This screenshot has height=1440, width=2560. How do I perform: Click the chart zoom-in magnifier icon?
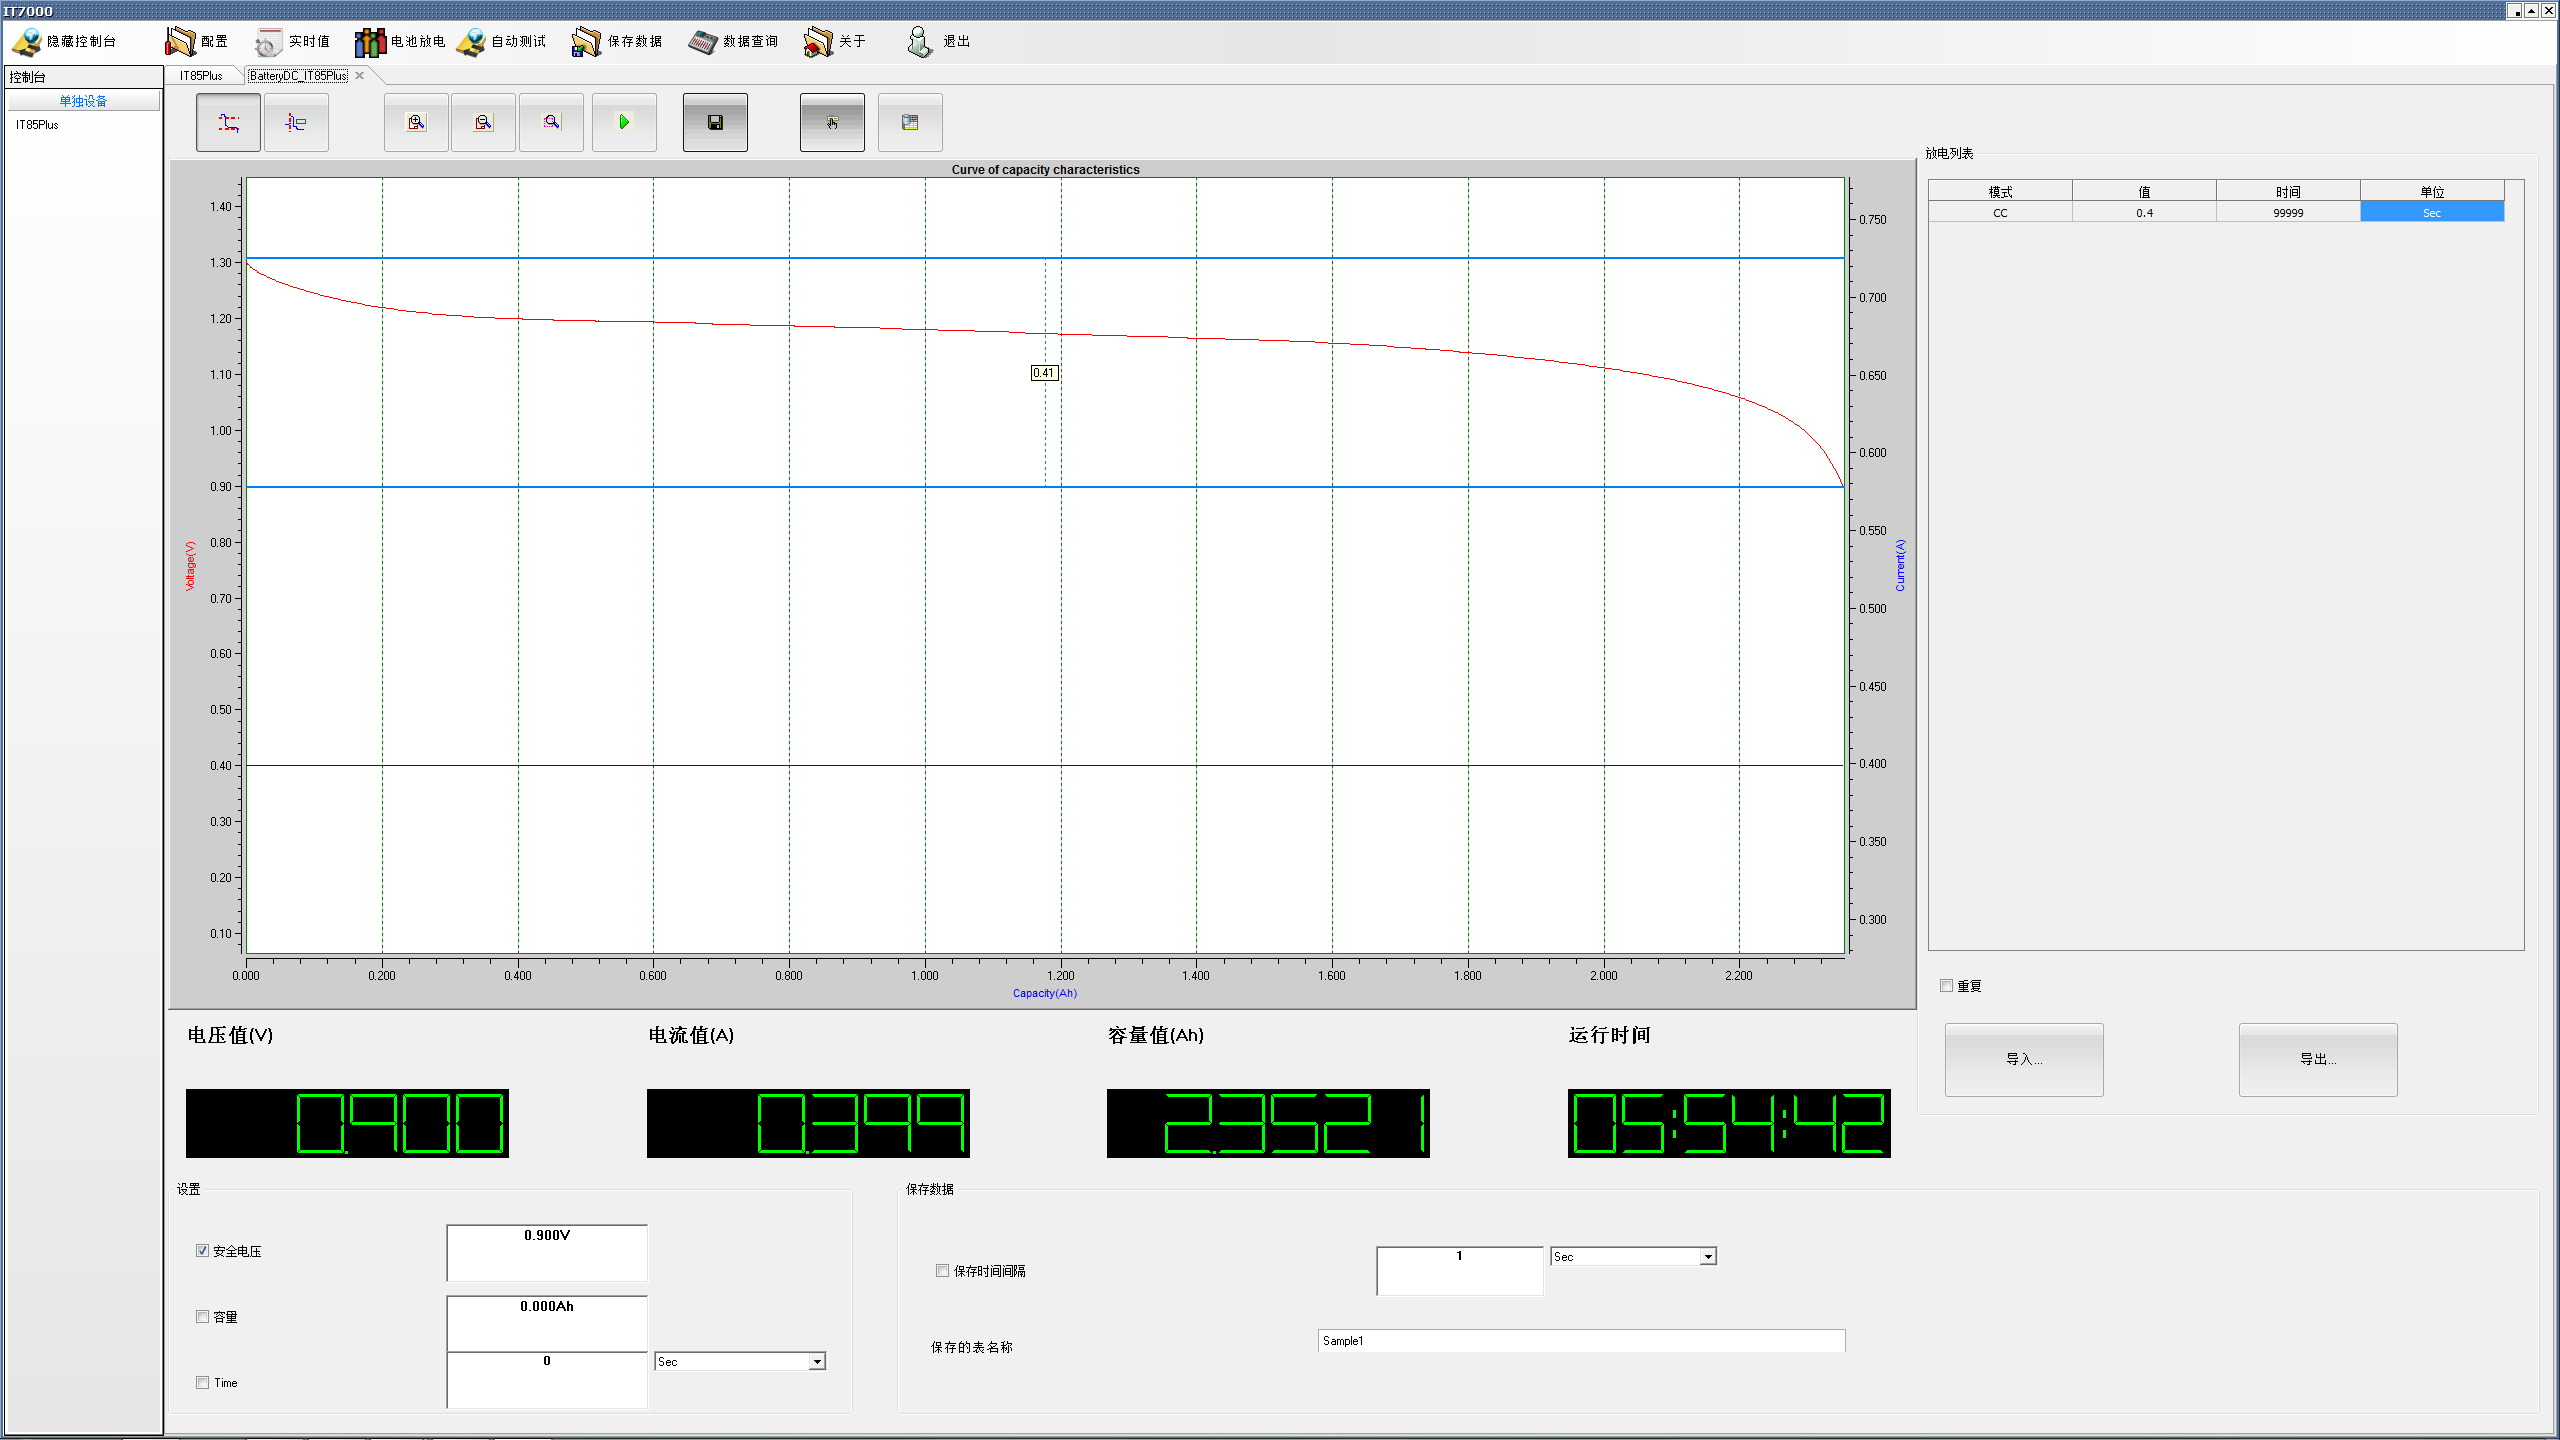416,122
